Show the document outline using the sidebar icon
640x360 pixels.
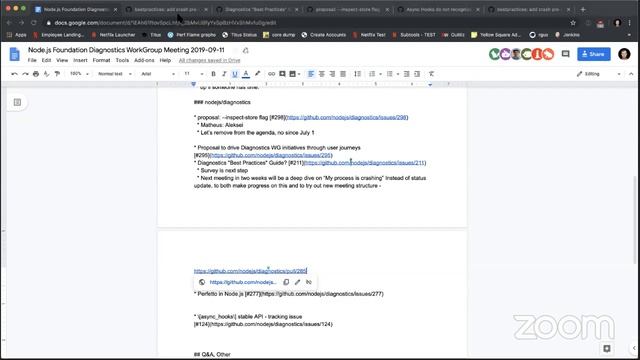[x=17, y=102]
